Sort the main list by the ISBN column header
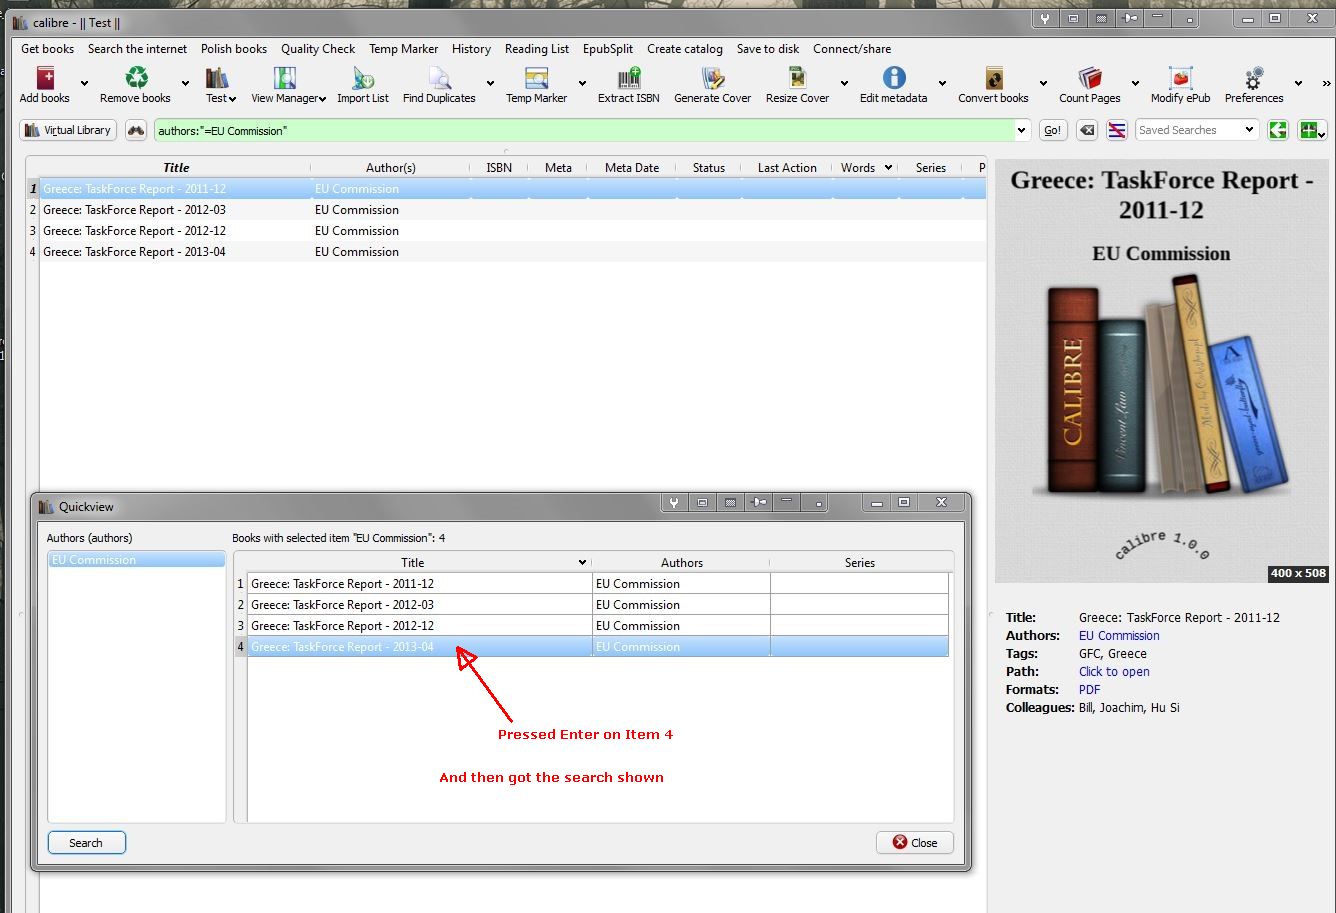 coord(499,168)
